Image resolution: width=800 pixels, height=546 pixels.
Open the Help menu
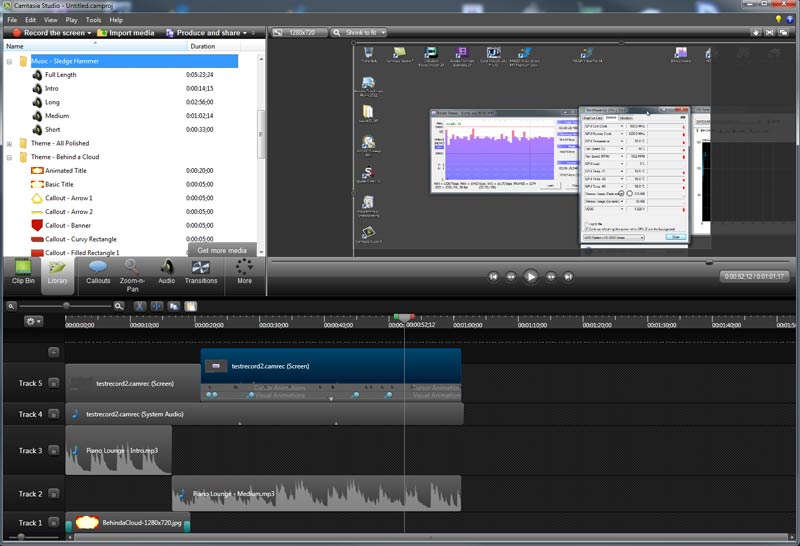point(116,20)
